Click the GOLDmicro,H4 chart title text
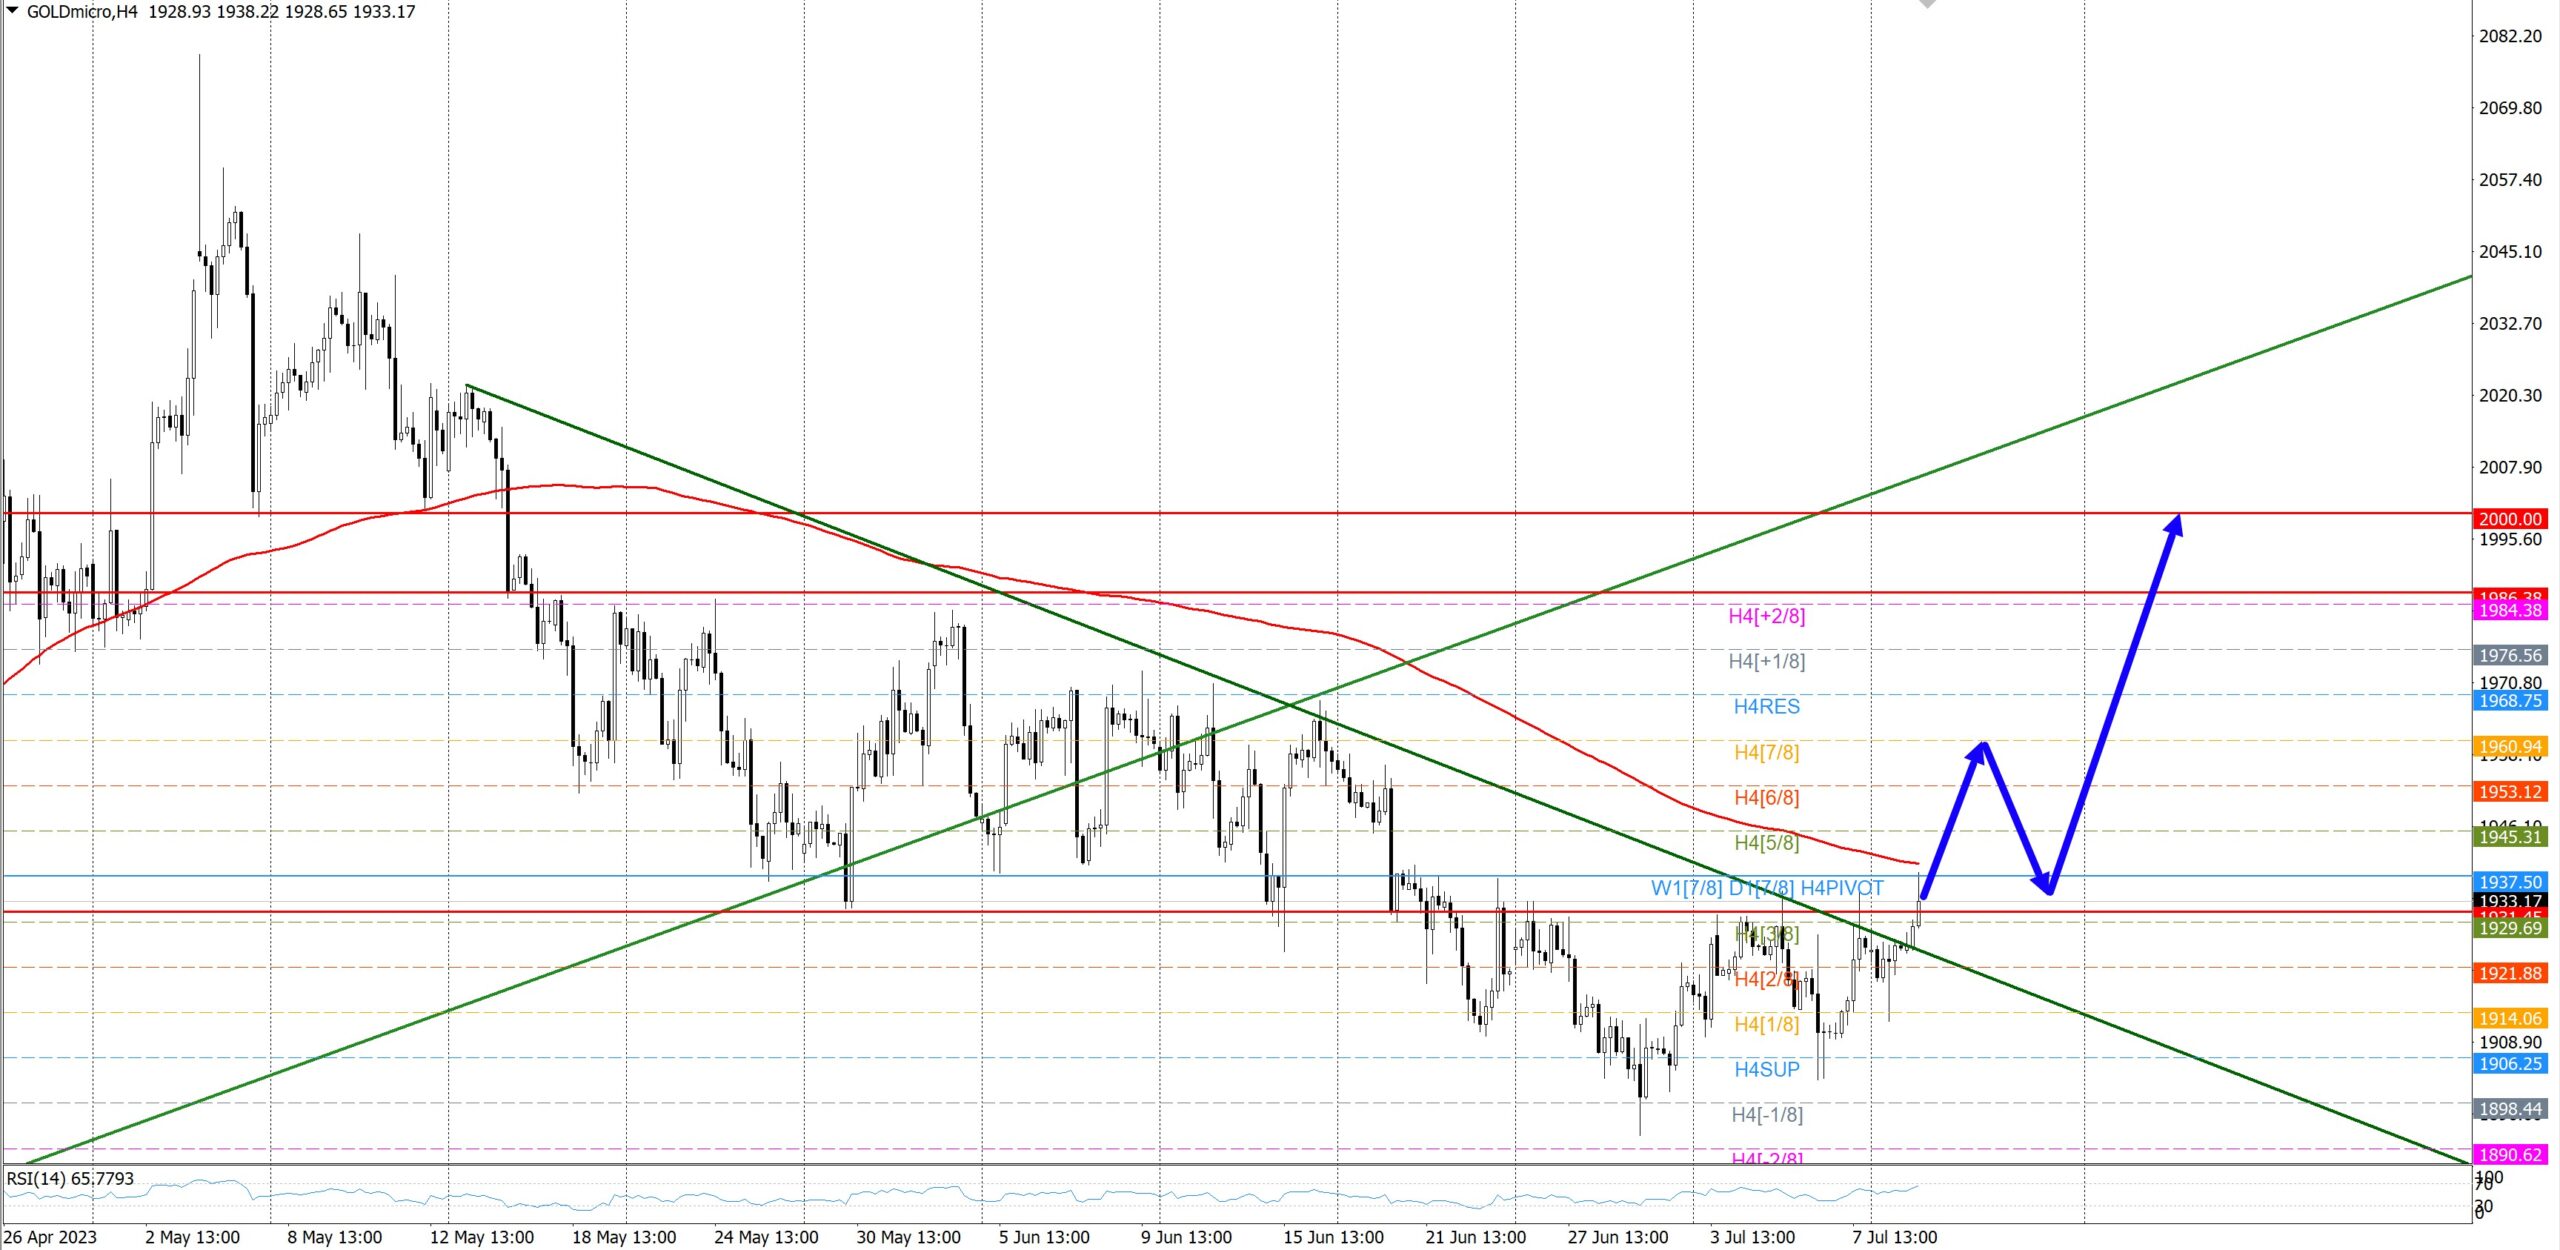This screenshot has height=1250, width=2560. [82, 12]
